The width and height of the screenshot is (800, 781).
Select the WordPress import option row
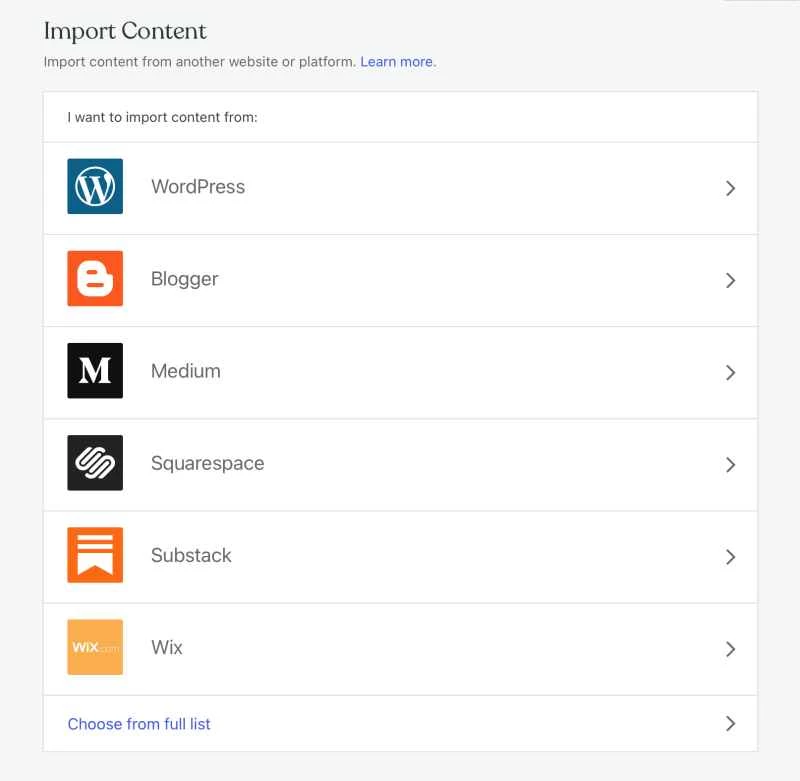(400, 188)
